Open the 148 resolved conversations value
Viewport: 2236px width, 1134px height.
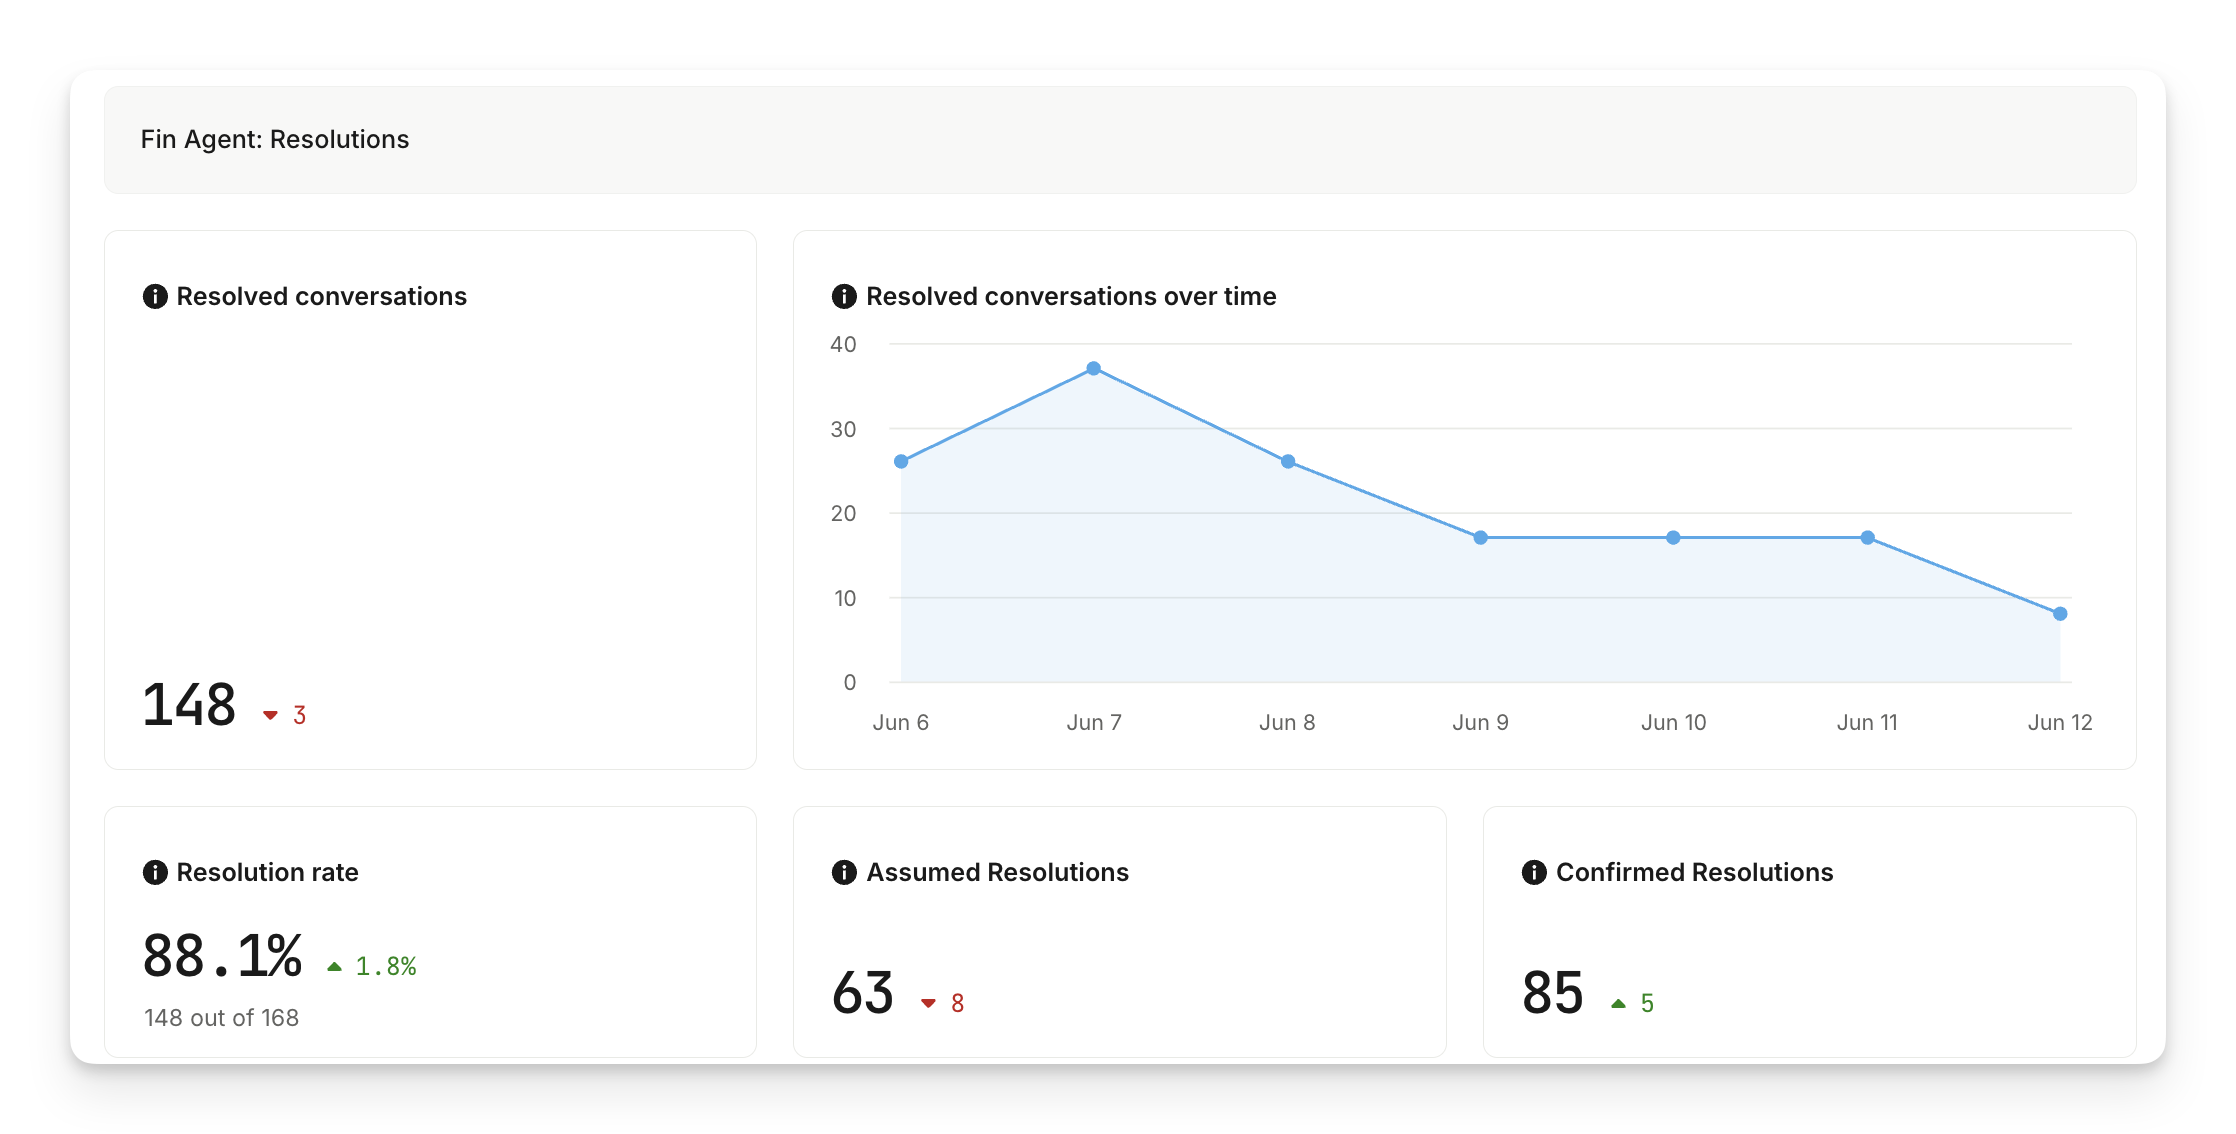tap(189, 705)
